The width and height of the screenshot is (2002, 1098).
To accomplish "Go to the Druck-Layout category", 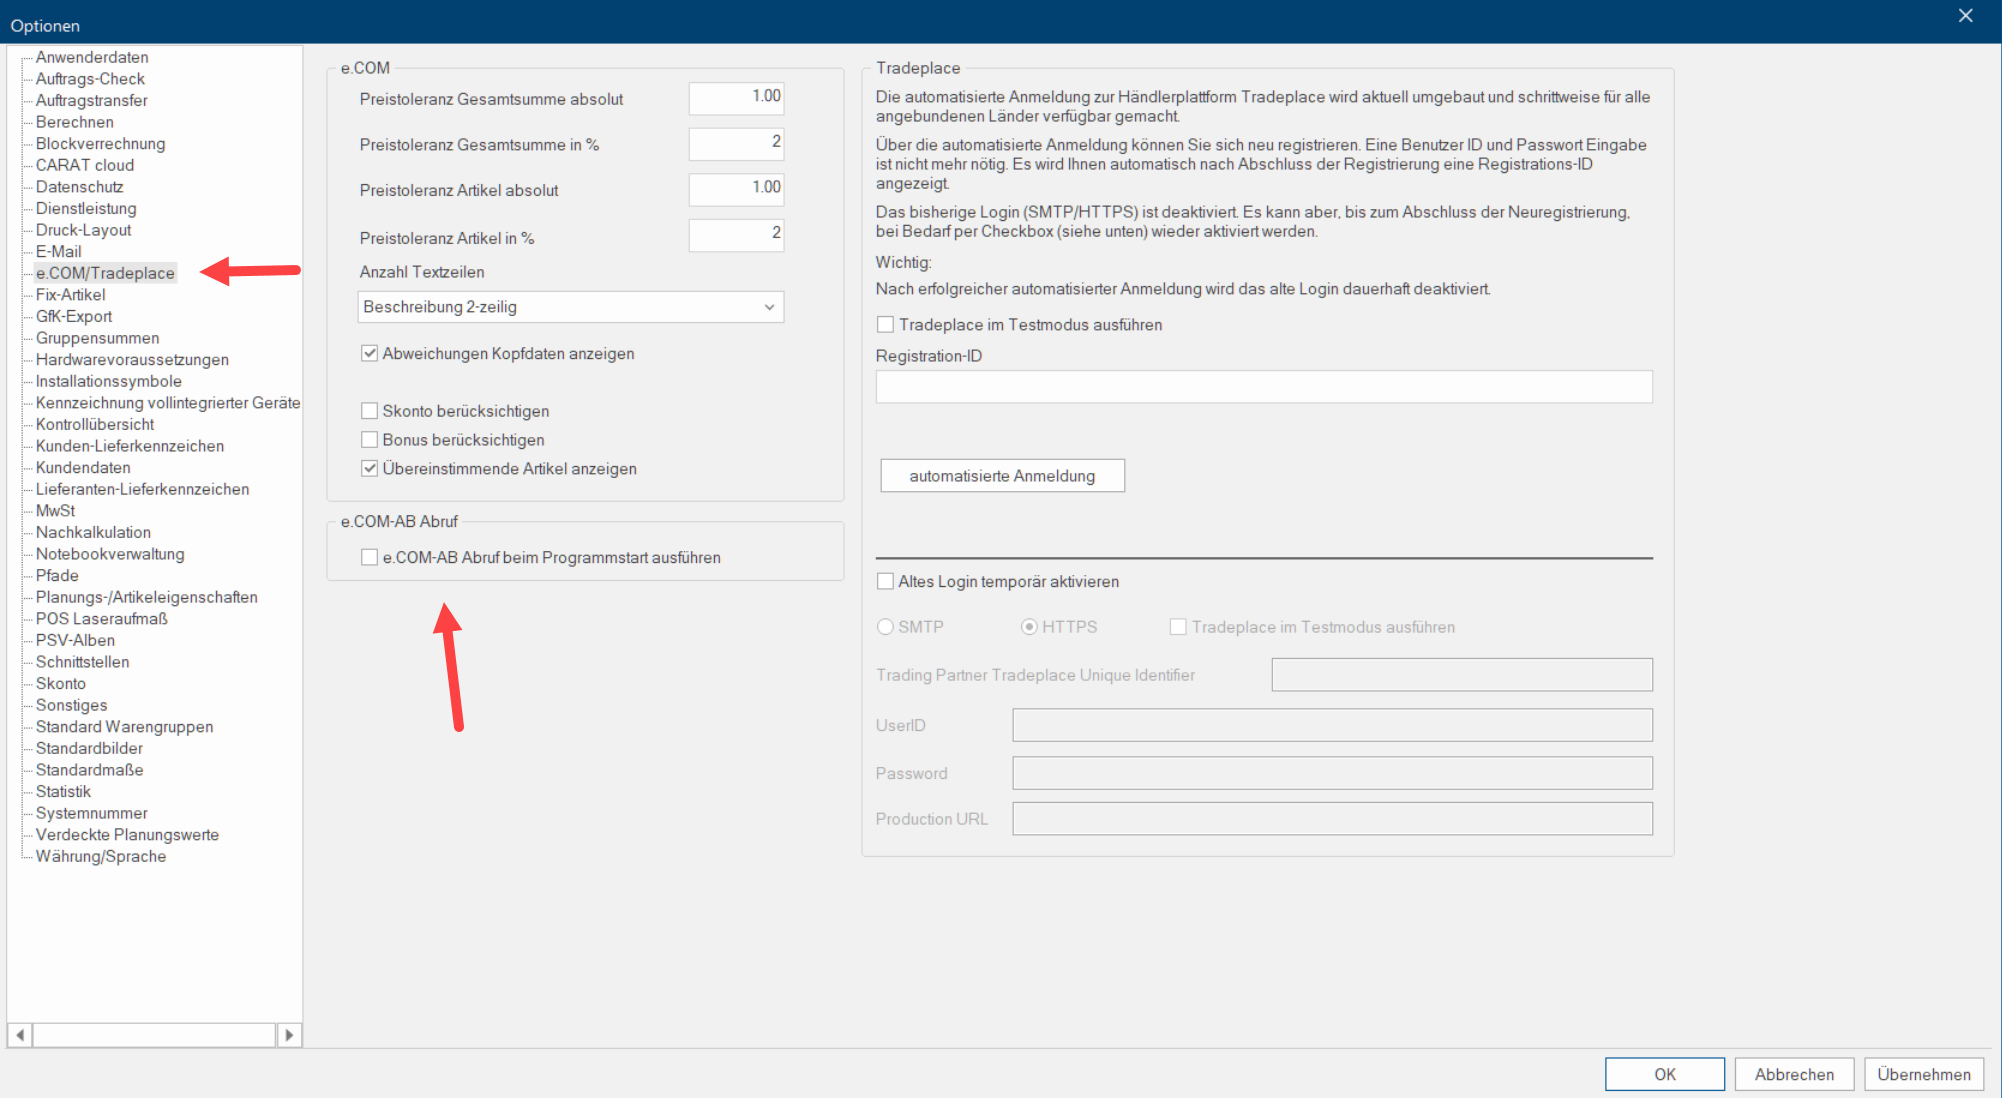I will coord(83,230).
